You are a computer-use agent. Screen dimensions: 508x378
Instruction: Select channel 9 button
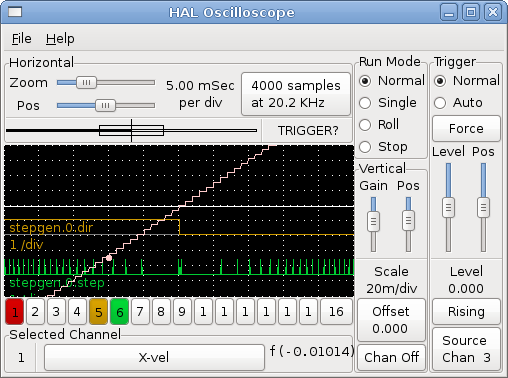[182, 312]
